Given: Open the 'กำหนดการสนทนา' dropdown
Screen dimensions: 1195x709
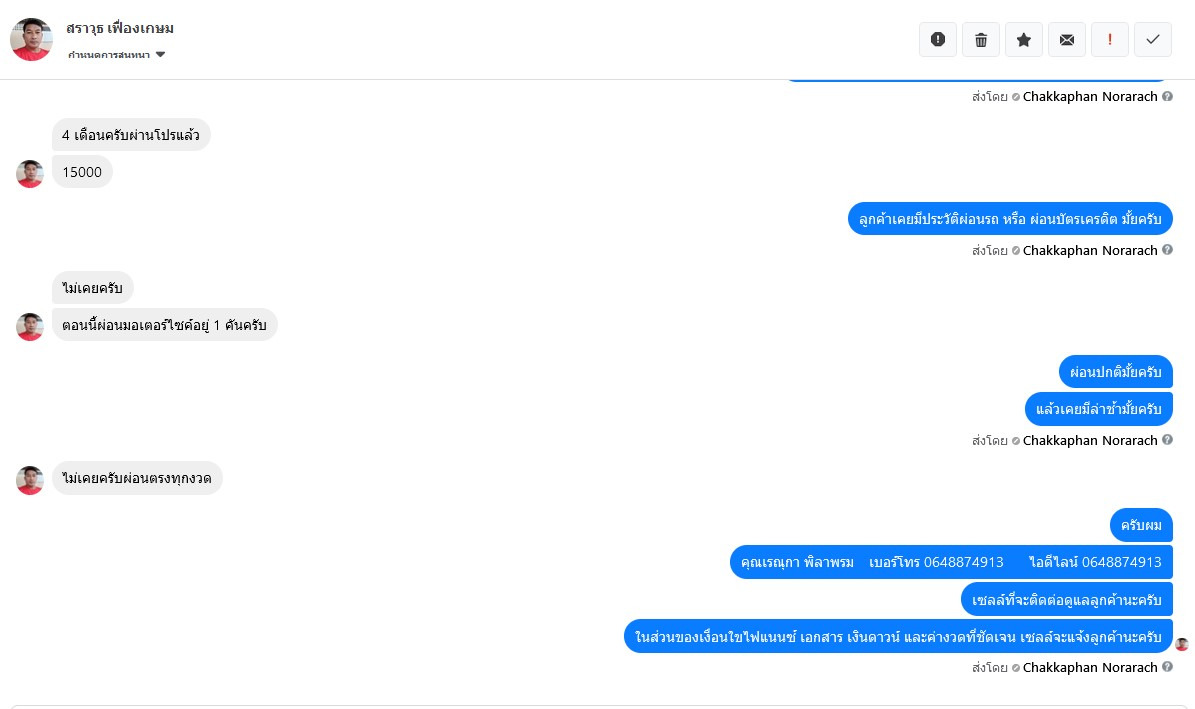Looking at the screenshot, I should pos(116,55).
